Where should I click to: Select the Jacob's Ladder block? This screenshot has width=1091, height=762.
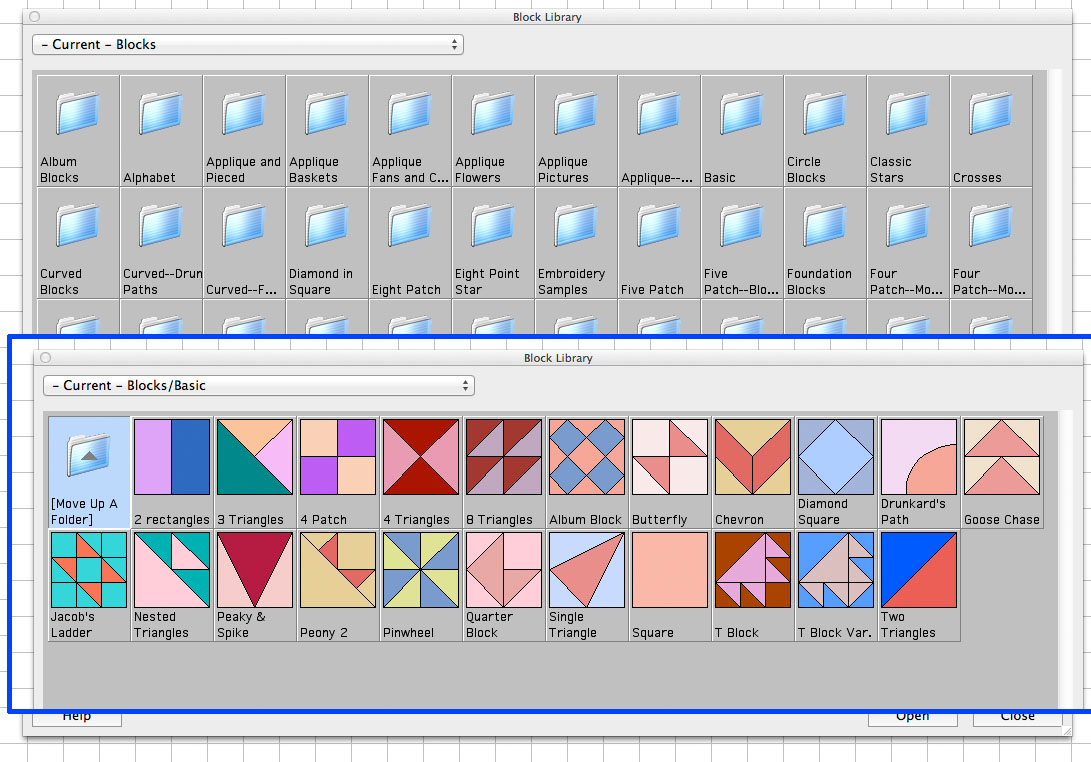click(89, 571)
